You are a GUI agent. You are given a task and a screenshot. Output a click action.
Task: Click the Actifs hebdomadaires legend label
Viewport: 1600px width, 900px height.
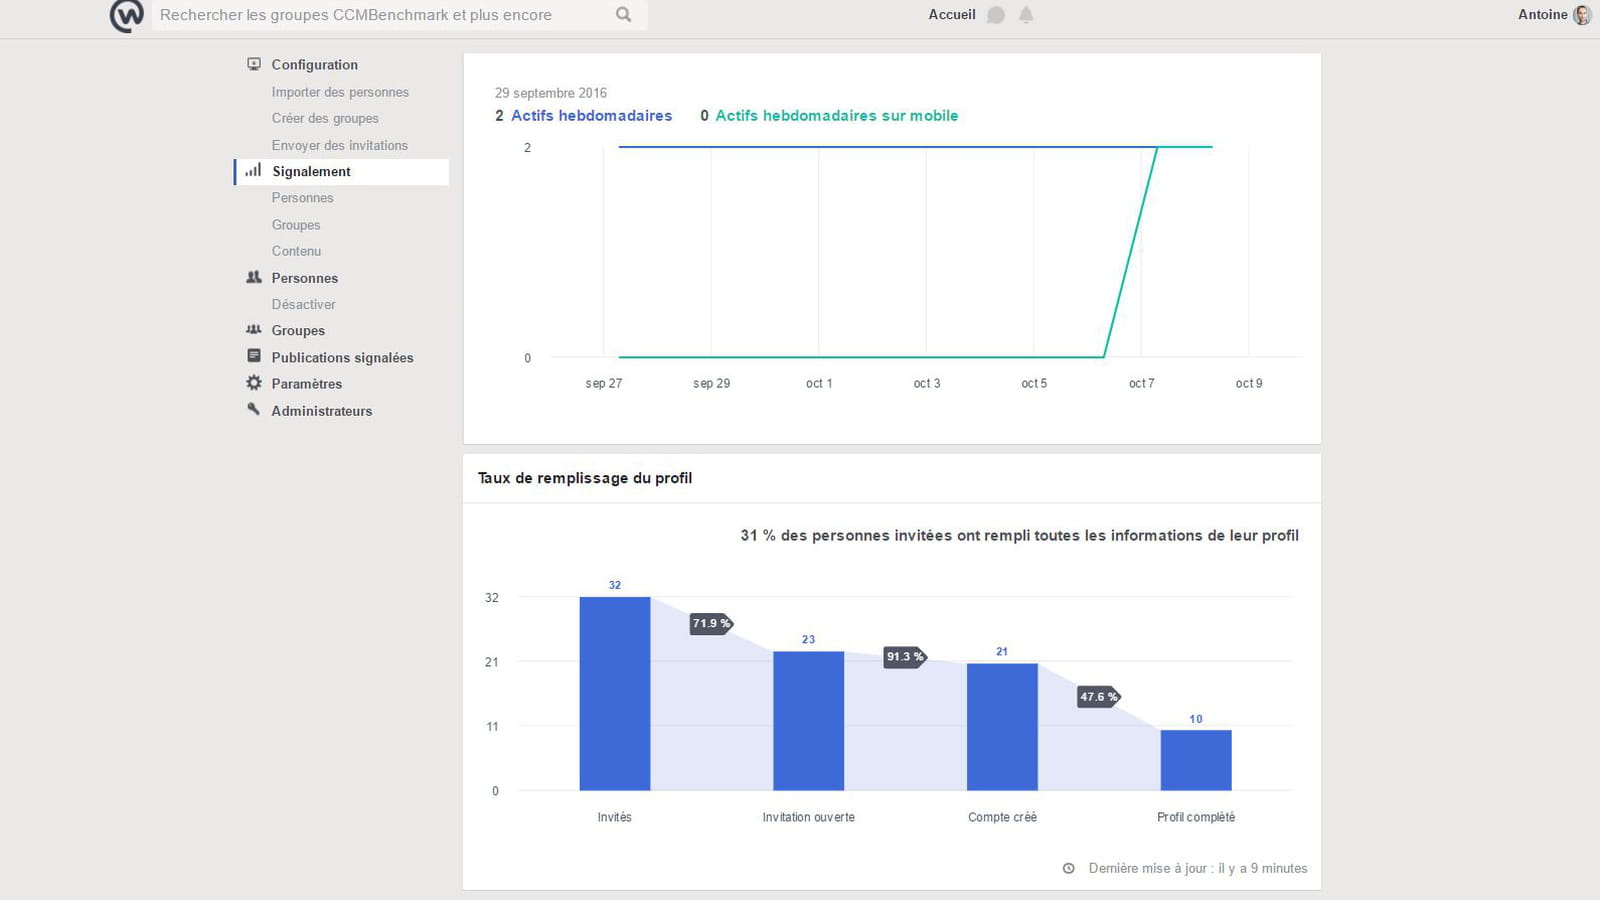pyautogui.click(x=591, y=116)
